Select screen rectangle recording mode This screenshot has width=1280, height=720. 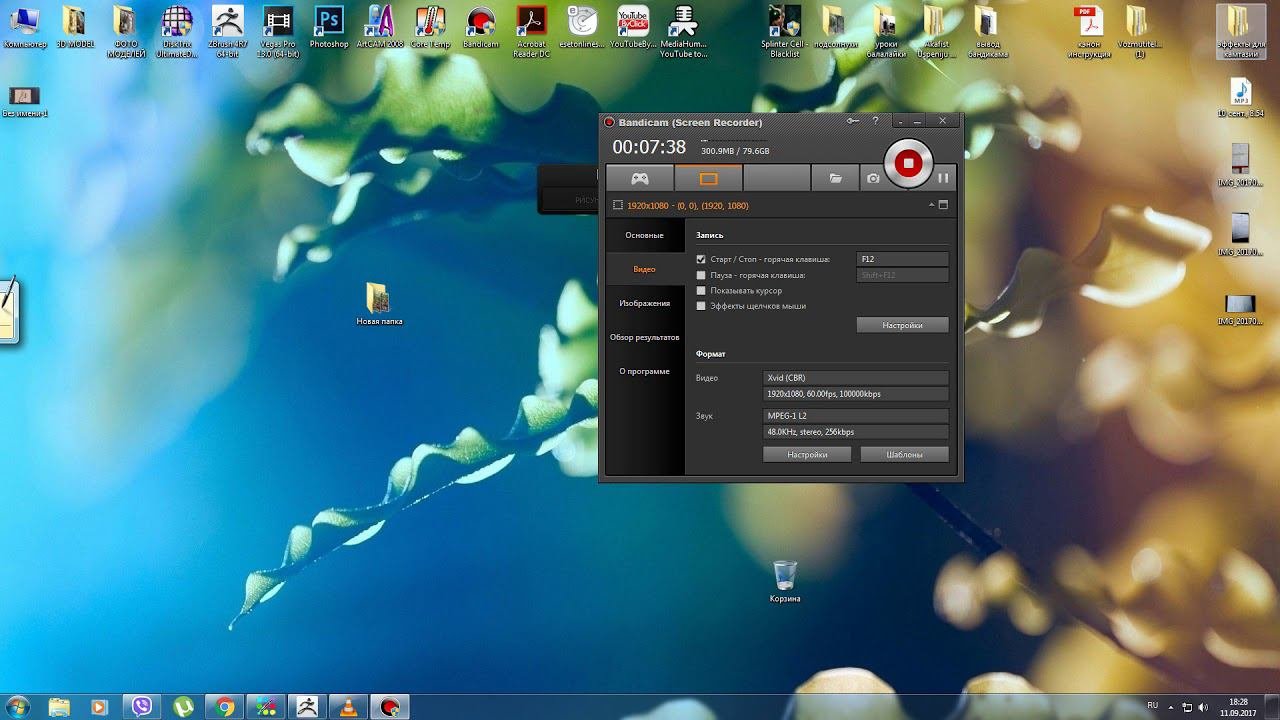click(708, 178)
